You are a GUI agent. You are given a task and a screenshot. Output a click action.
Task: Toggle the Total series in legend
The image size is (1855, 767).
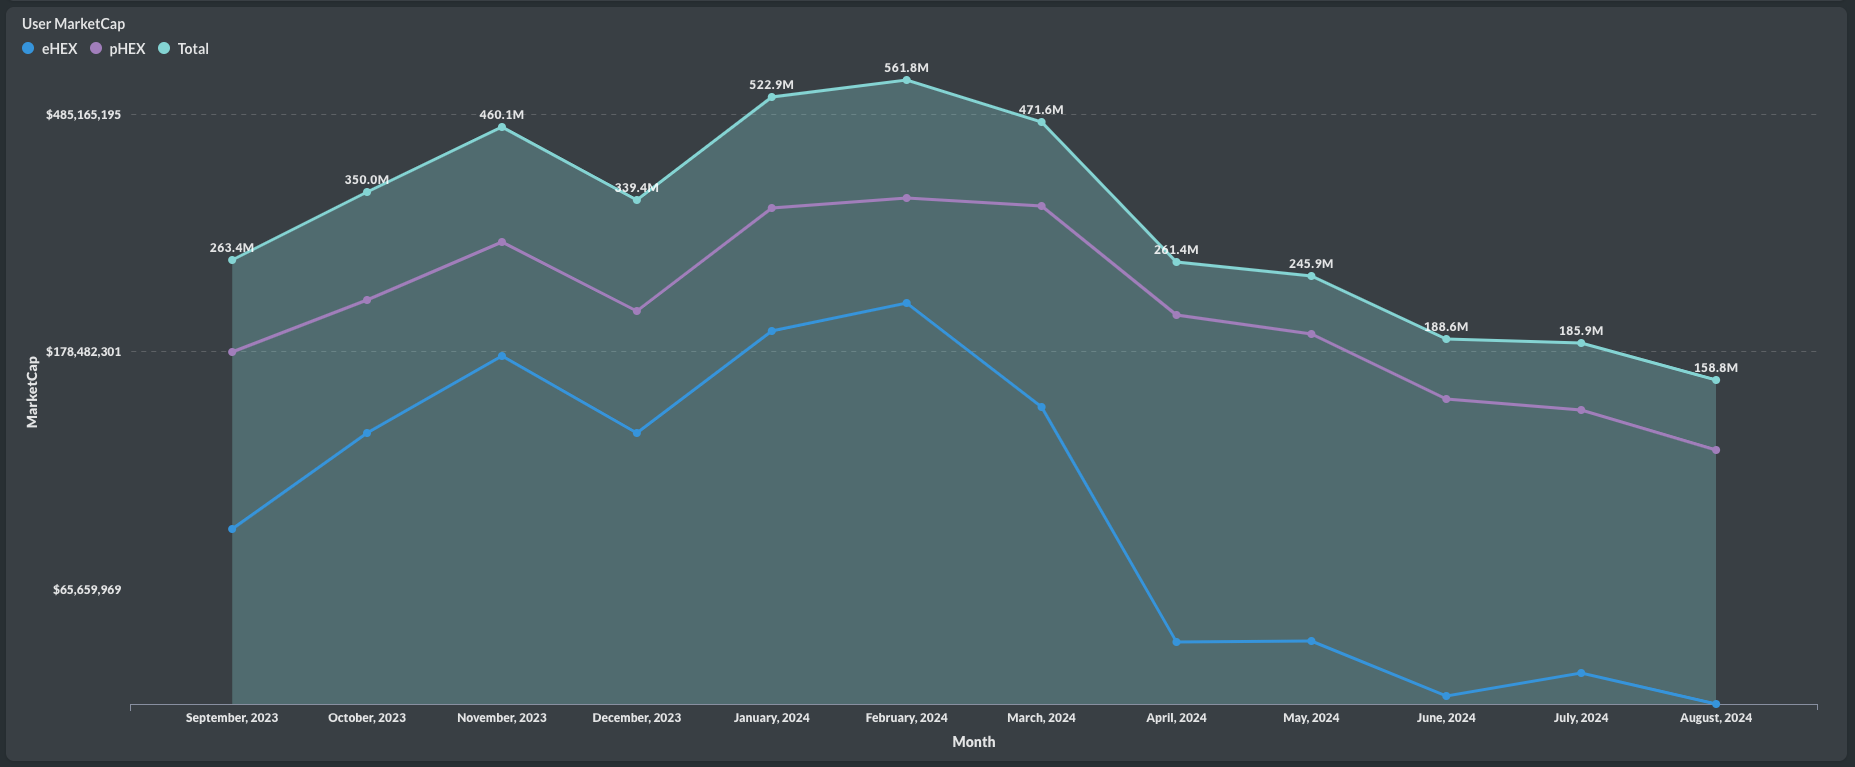tap(184, 48)
